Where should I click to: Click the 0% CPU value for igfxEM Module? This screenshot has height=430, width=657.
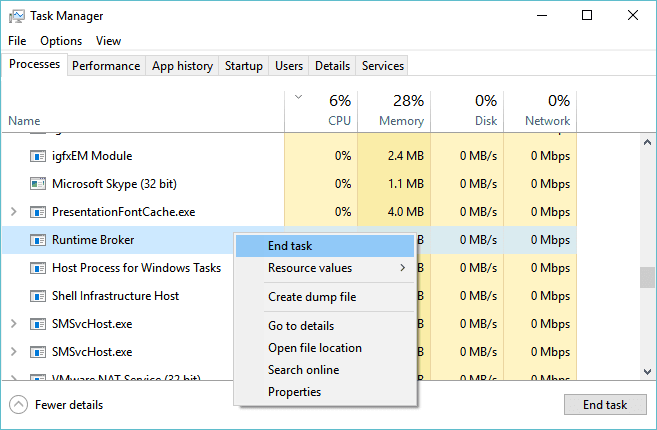click(x=343, y=156)
